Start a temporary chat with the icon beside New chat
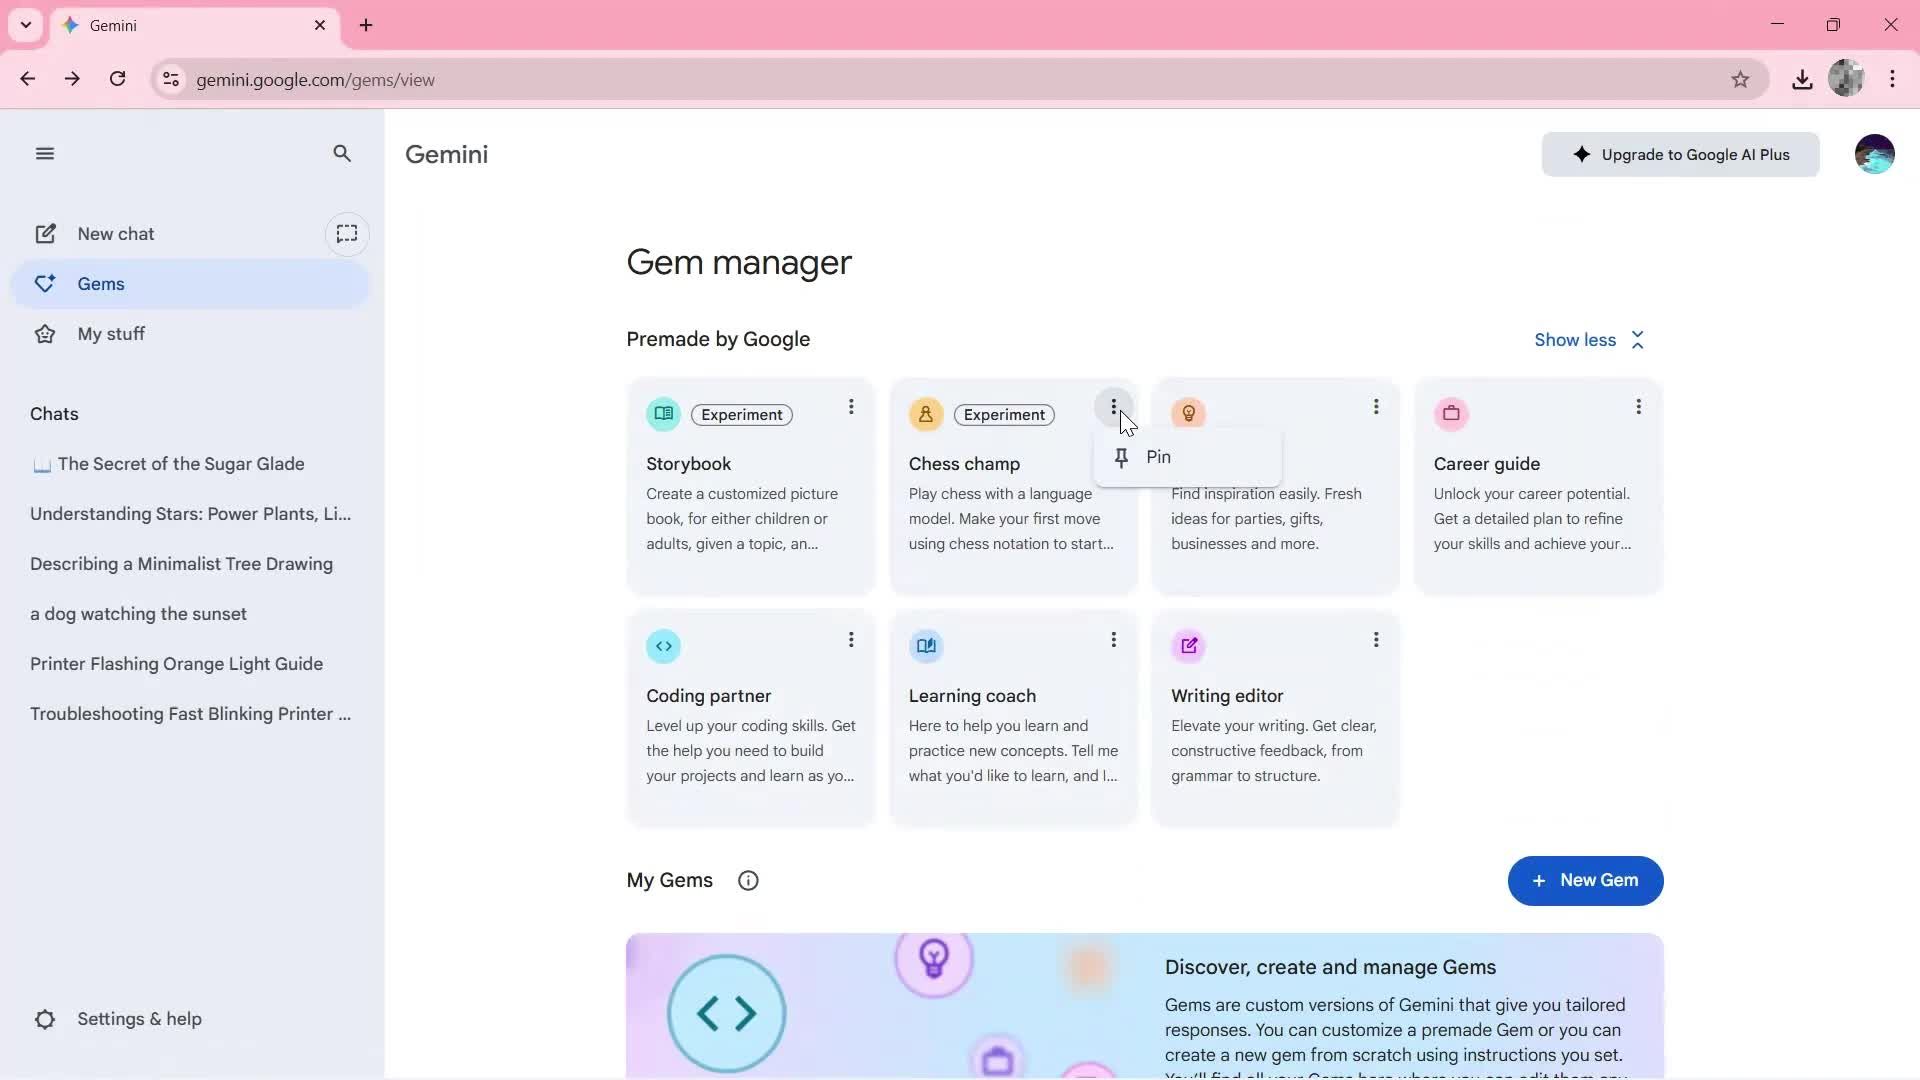 [x=347, y=234]
